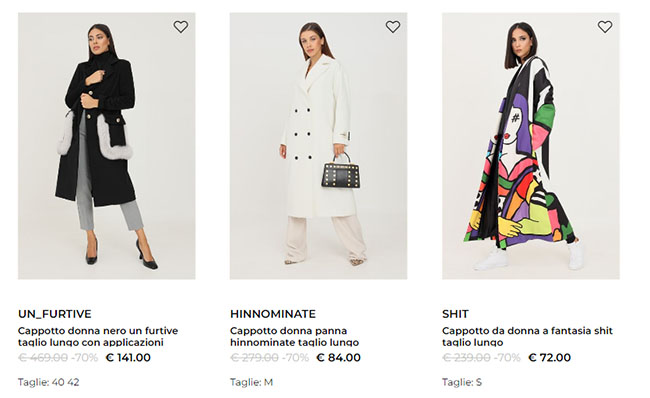Choose size 40 42 under black coat
This screenshot has width=650, height=398.
(x=65, y=382)
